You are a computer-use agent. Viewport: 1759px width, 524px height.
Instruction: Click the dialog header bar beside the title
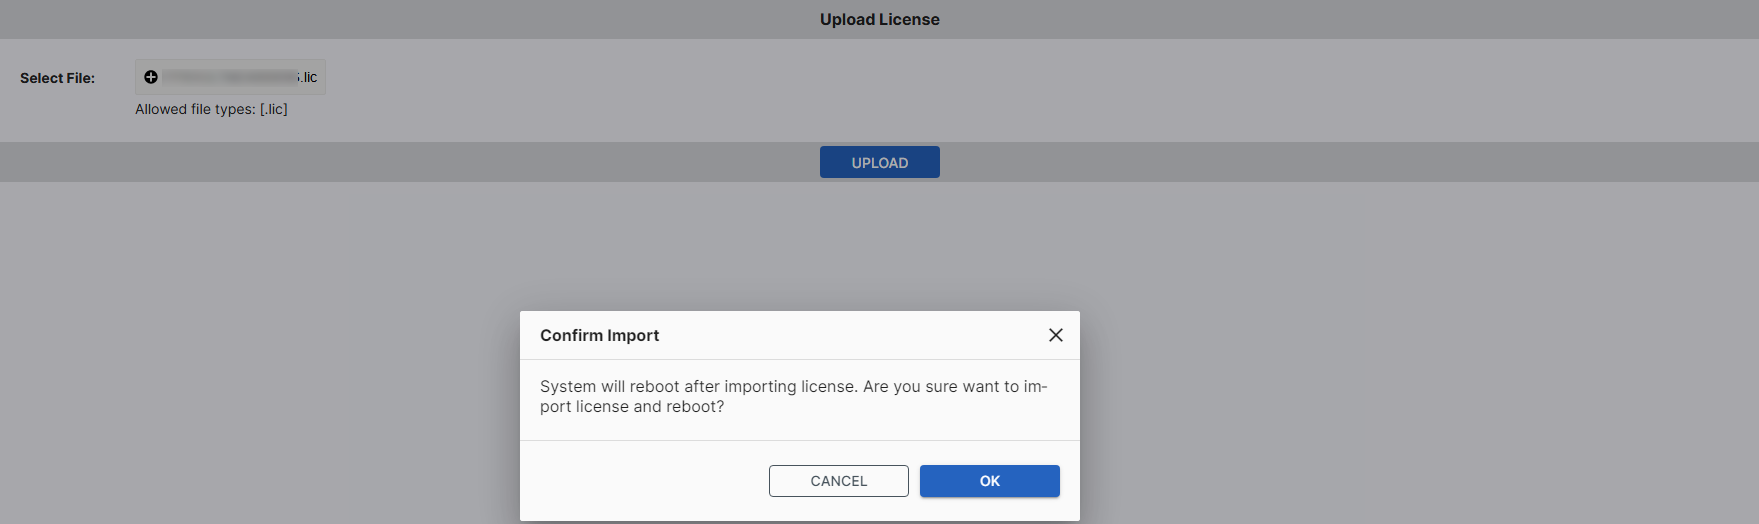[850, 335]
